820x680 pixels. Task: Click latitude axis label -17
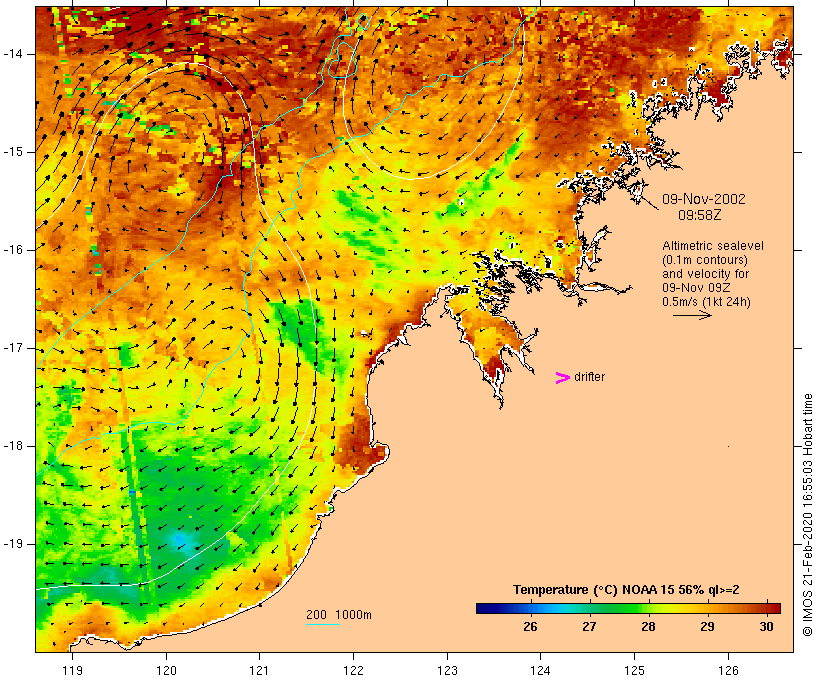(13, 348)
